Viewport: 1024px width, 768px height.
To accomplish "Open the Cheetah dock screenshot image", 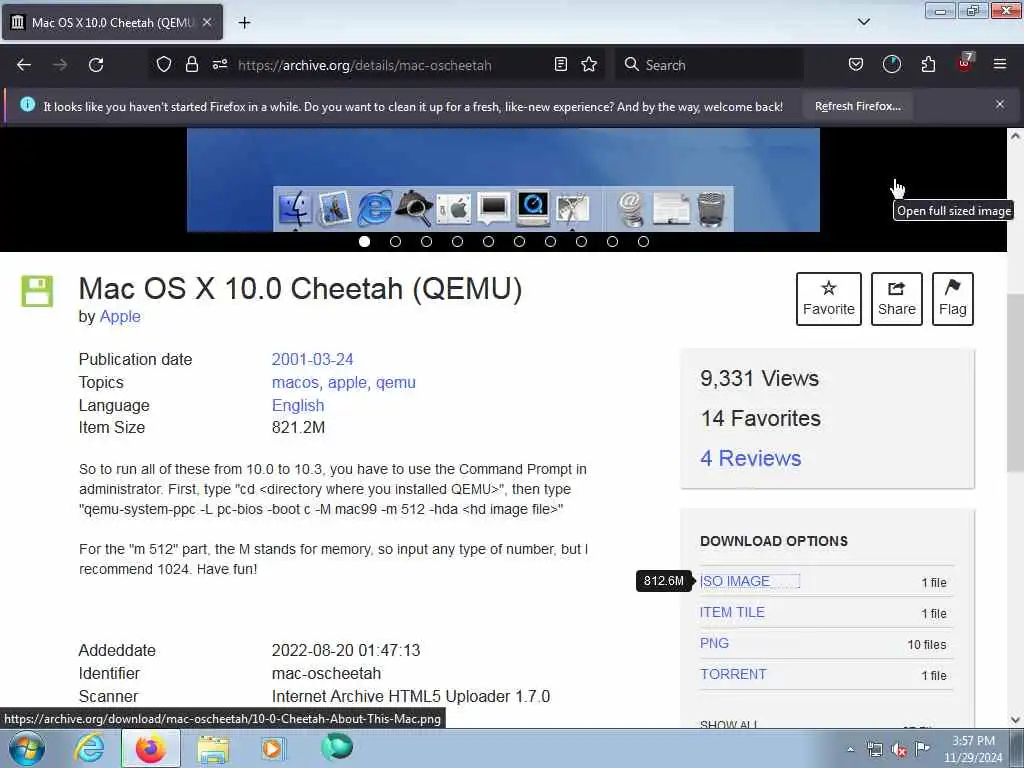I will 503,180.
